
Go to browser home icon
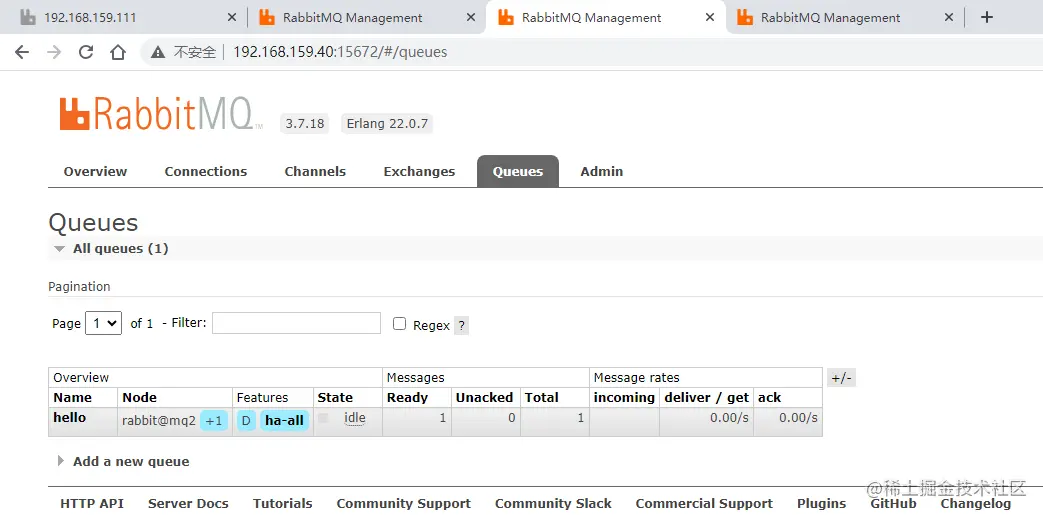118,52
